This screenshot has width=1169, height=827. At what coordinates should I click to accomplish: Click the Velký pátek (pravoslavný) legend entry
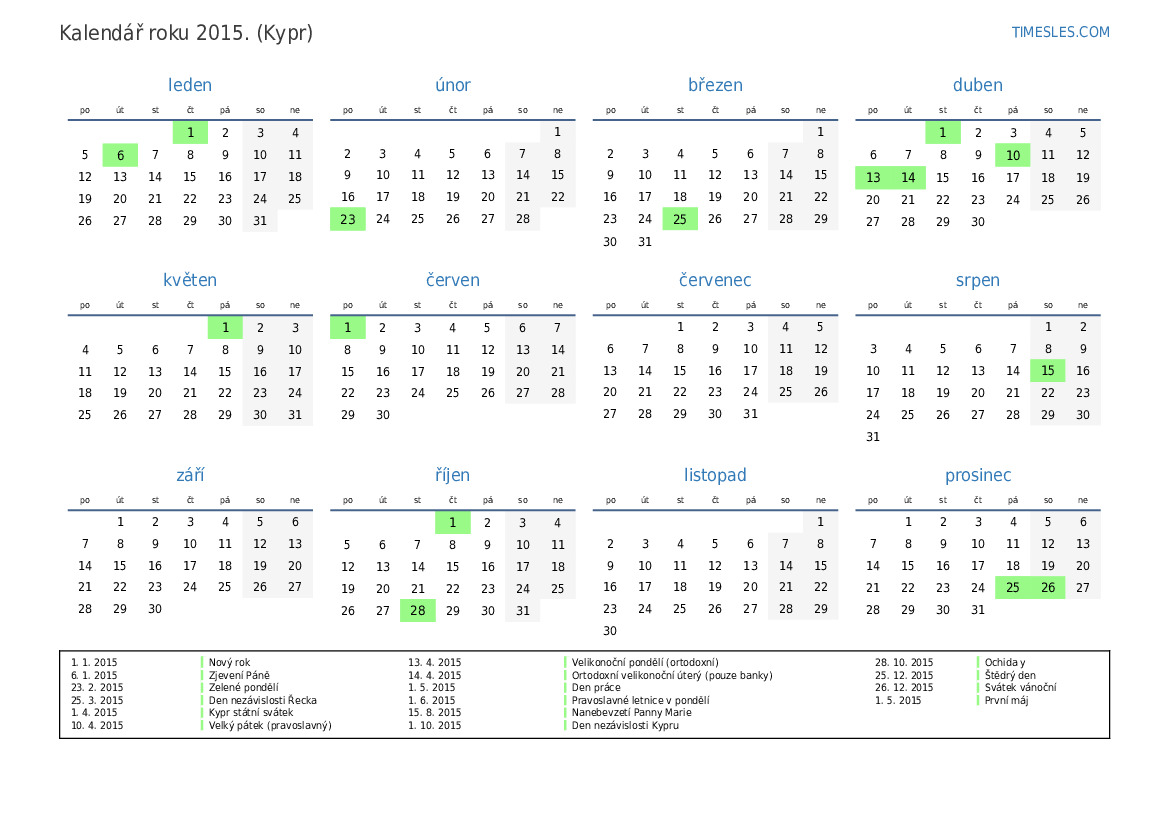[x=270, y=726]
